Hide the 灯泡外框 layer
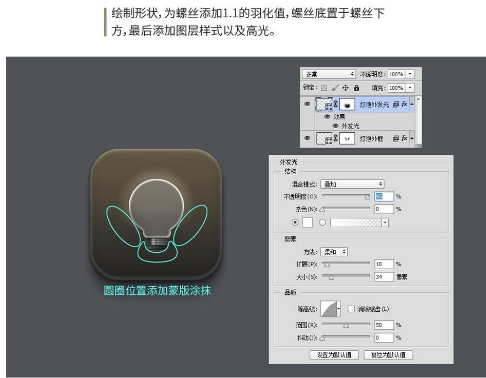 (307, 138)
